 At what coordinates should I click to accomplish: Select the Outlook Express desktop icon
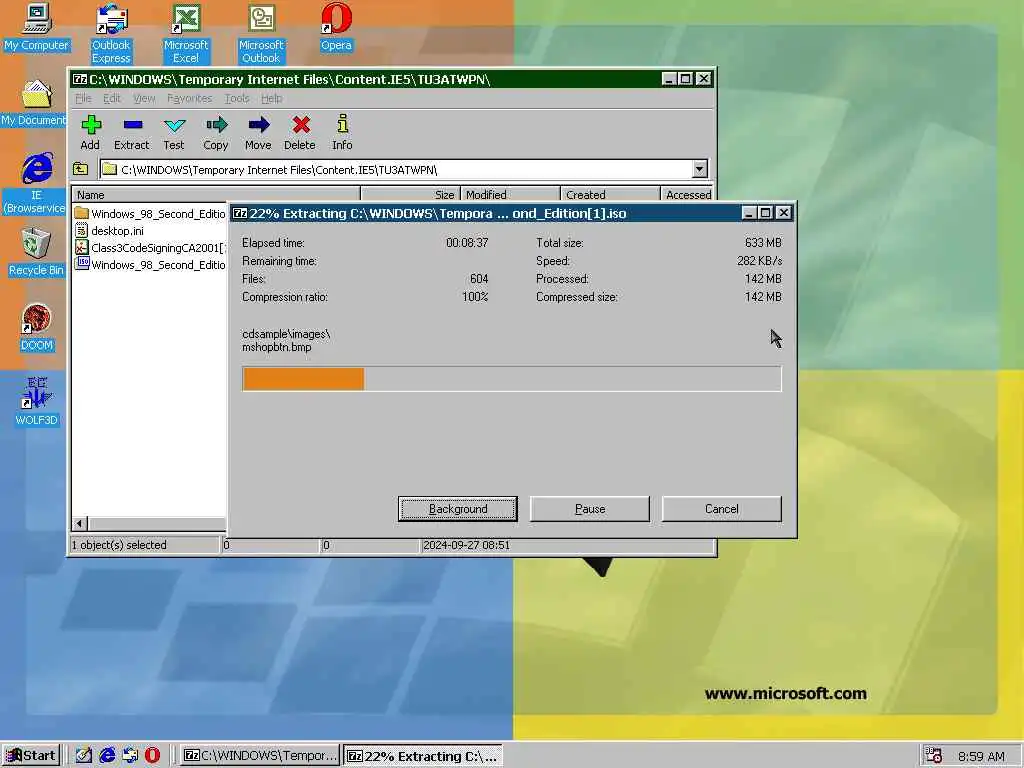click(x=111, y=33)
